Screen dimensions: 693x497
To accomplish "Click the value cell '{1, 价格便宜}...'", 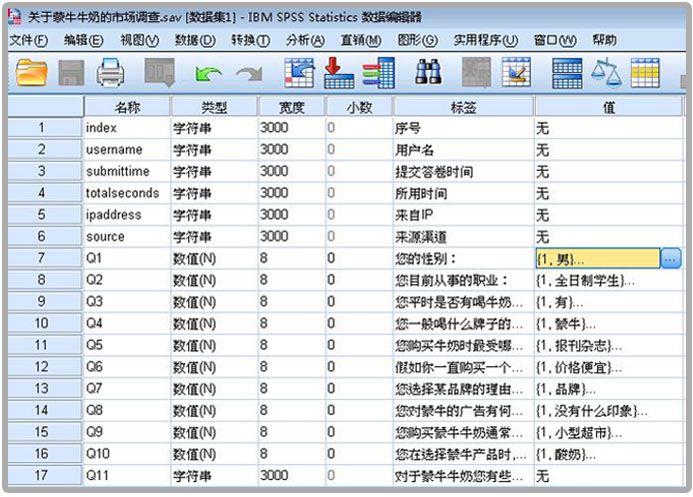I will 609,367.
